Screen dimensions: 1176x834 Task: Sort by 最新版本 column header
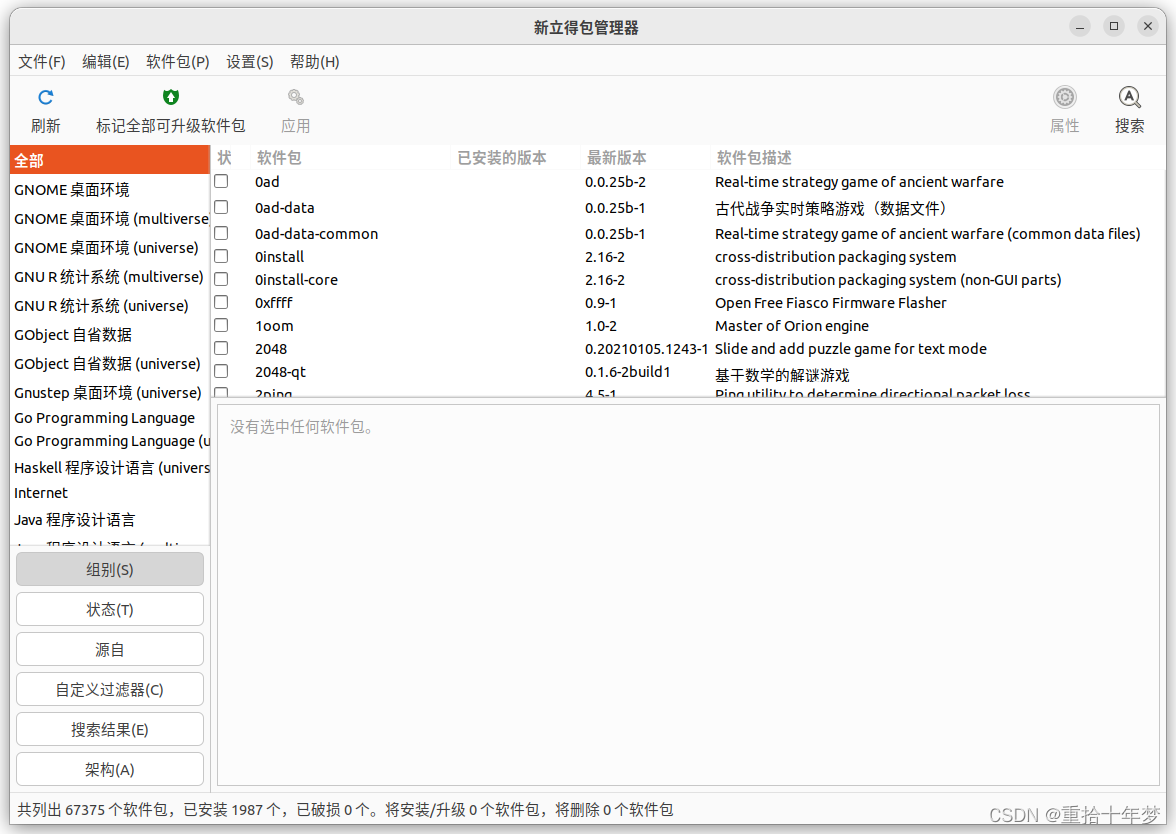[x=645, y=158]
